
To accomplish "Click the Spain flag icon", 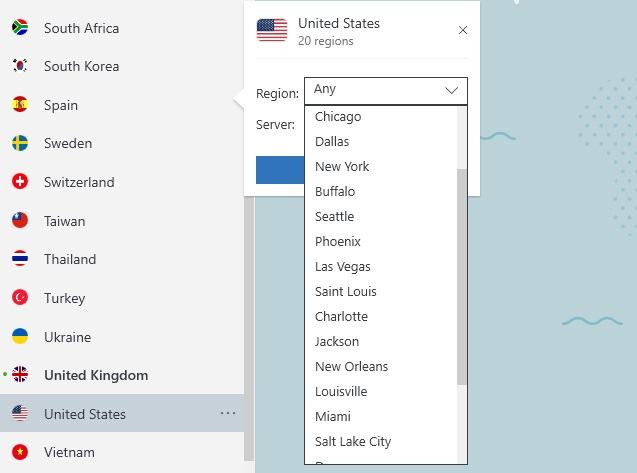I will tap(20, 104).
